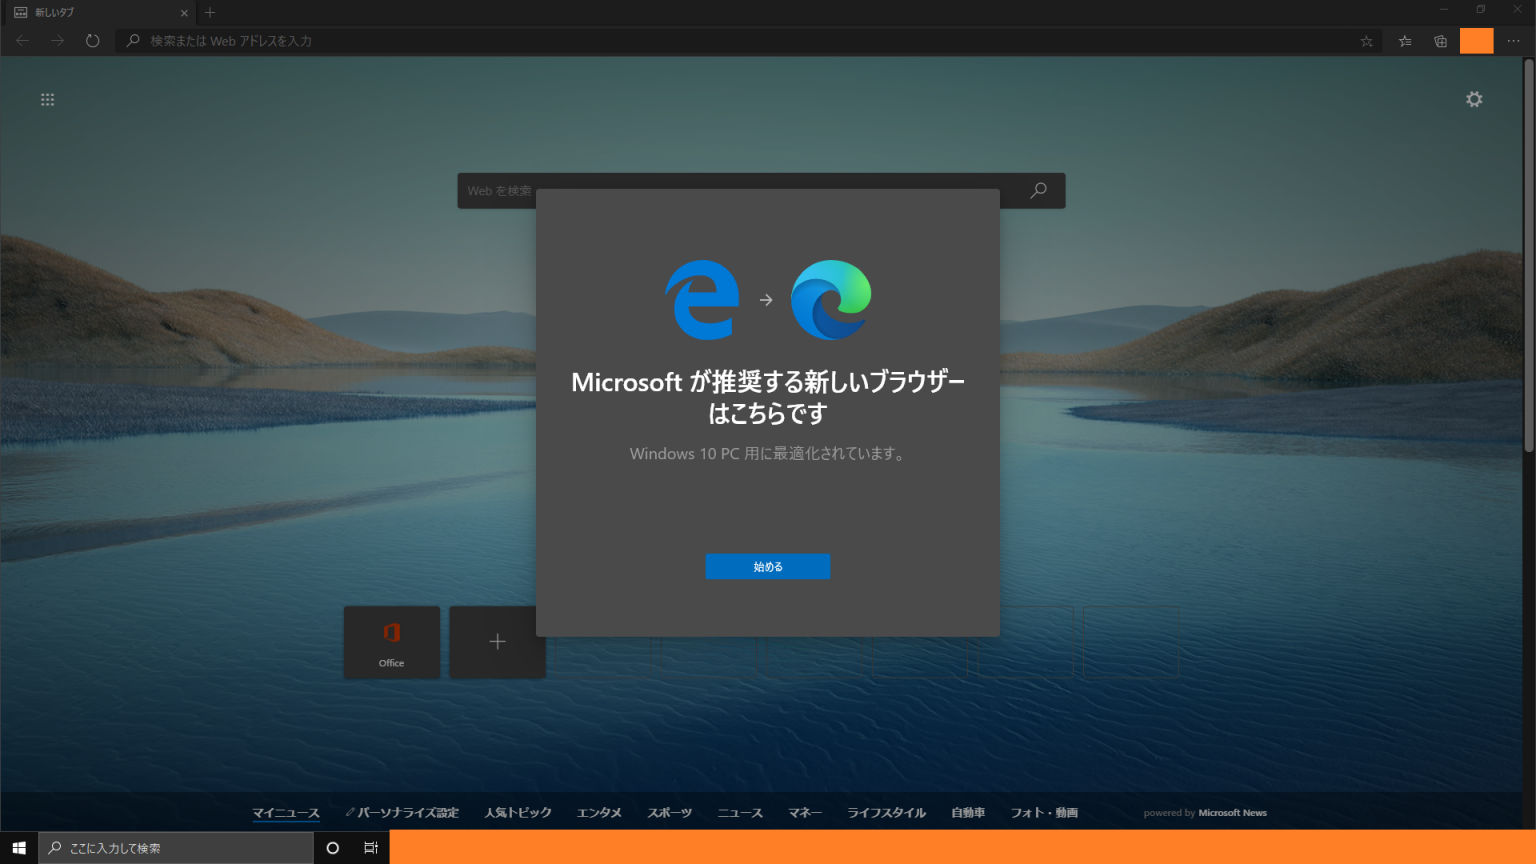Go forward using the forward arrow

point(57,40)
